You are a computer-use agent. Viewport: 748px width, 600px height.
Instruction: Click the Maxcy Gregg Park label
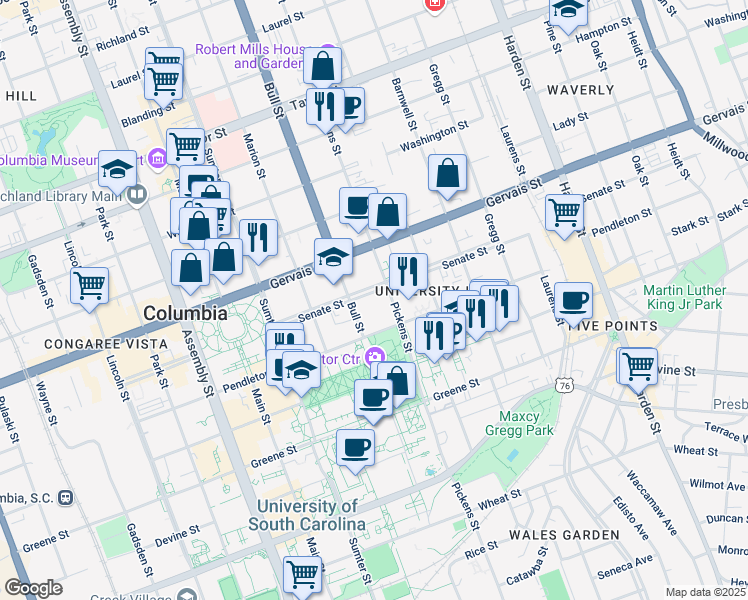click(519, 423)
